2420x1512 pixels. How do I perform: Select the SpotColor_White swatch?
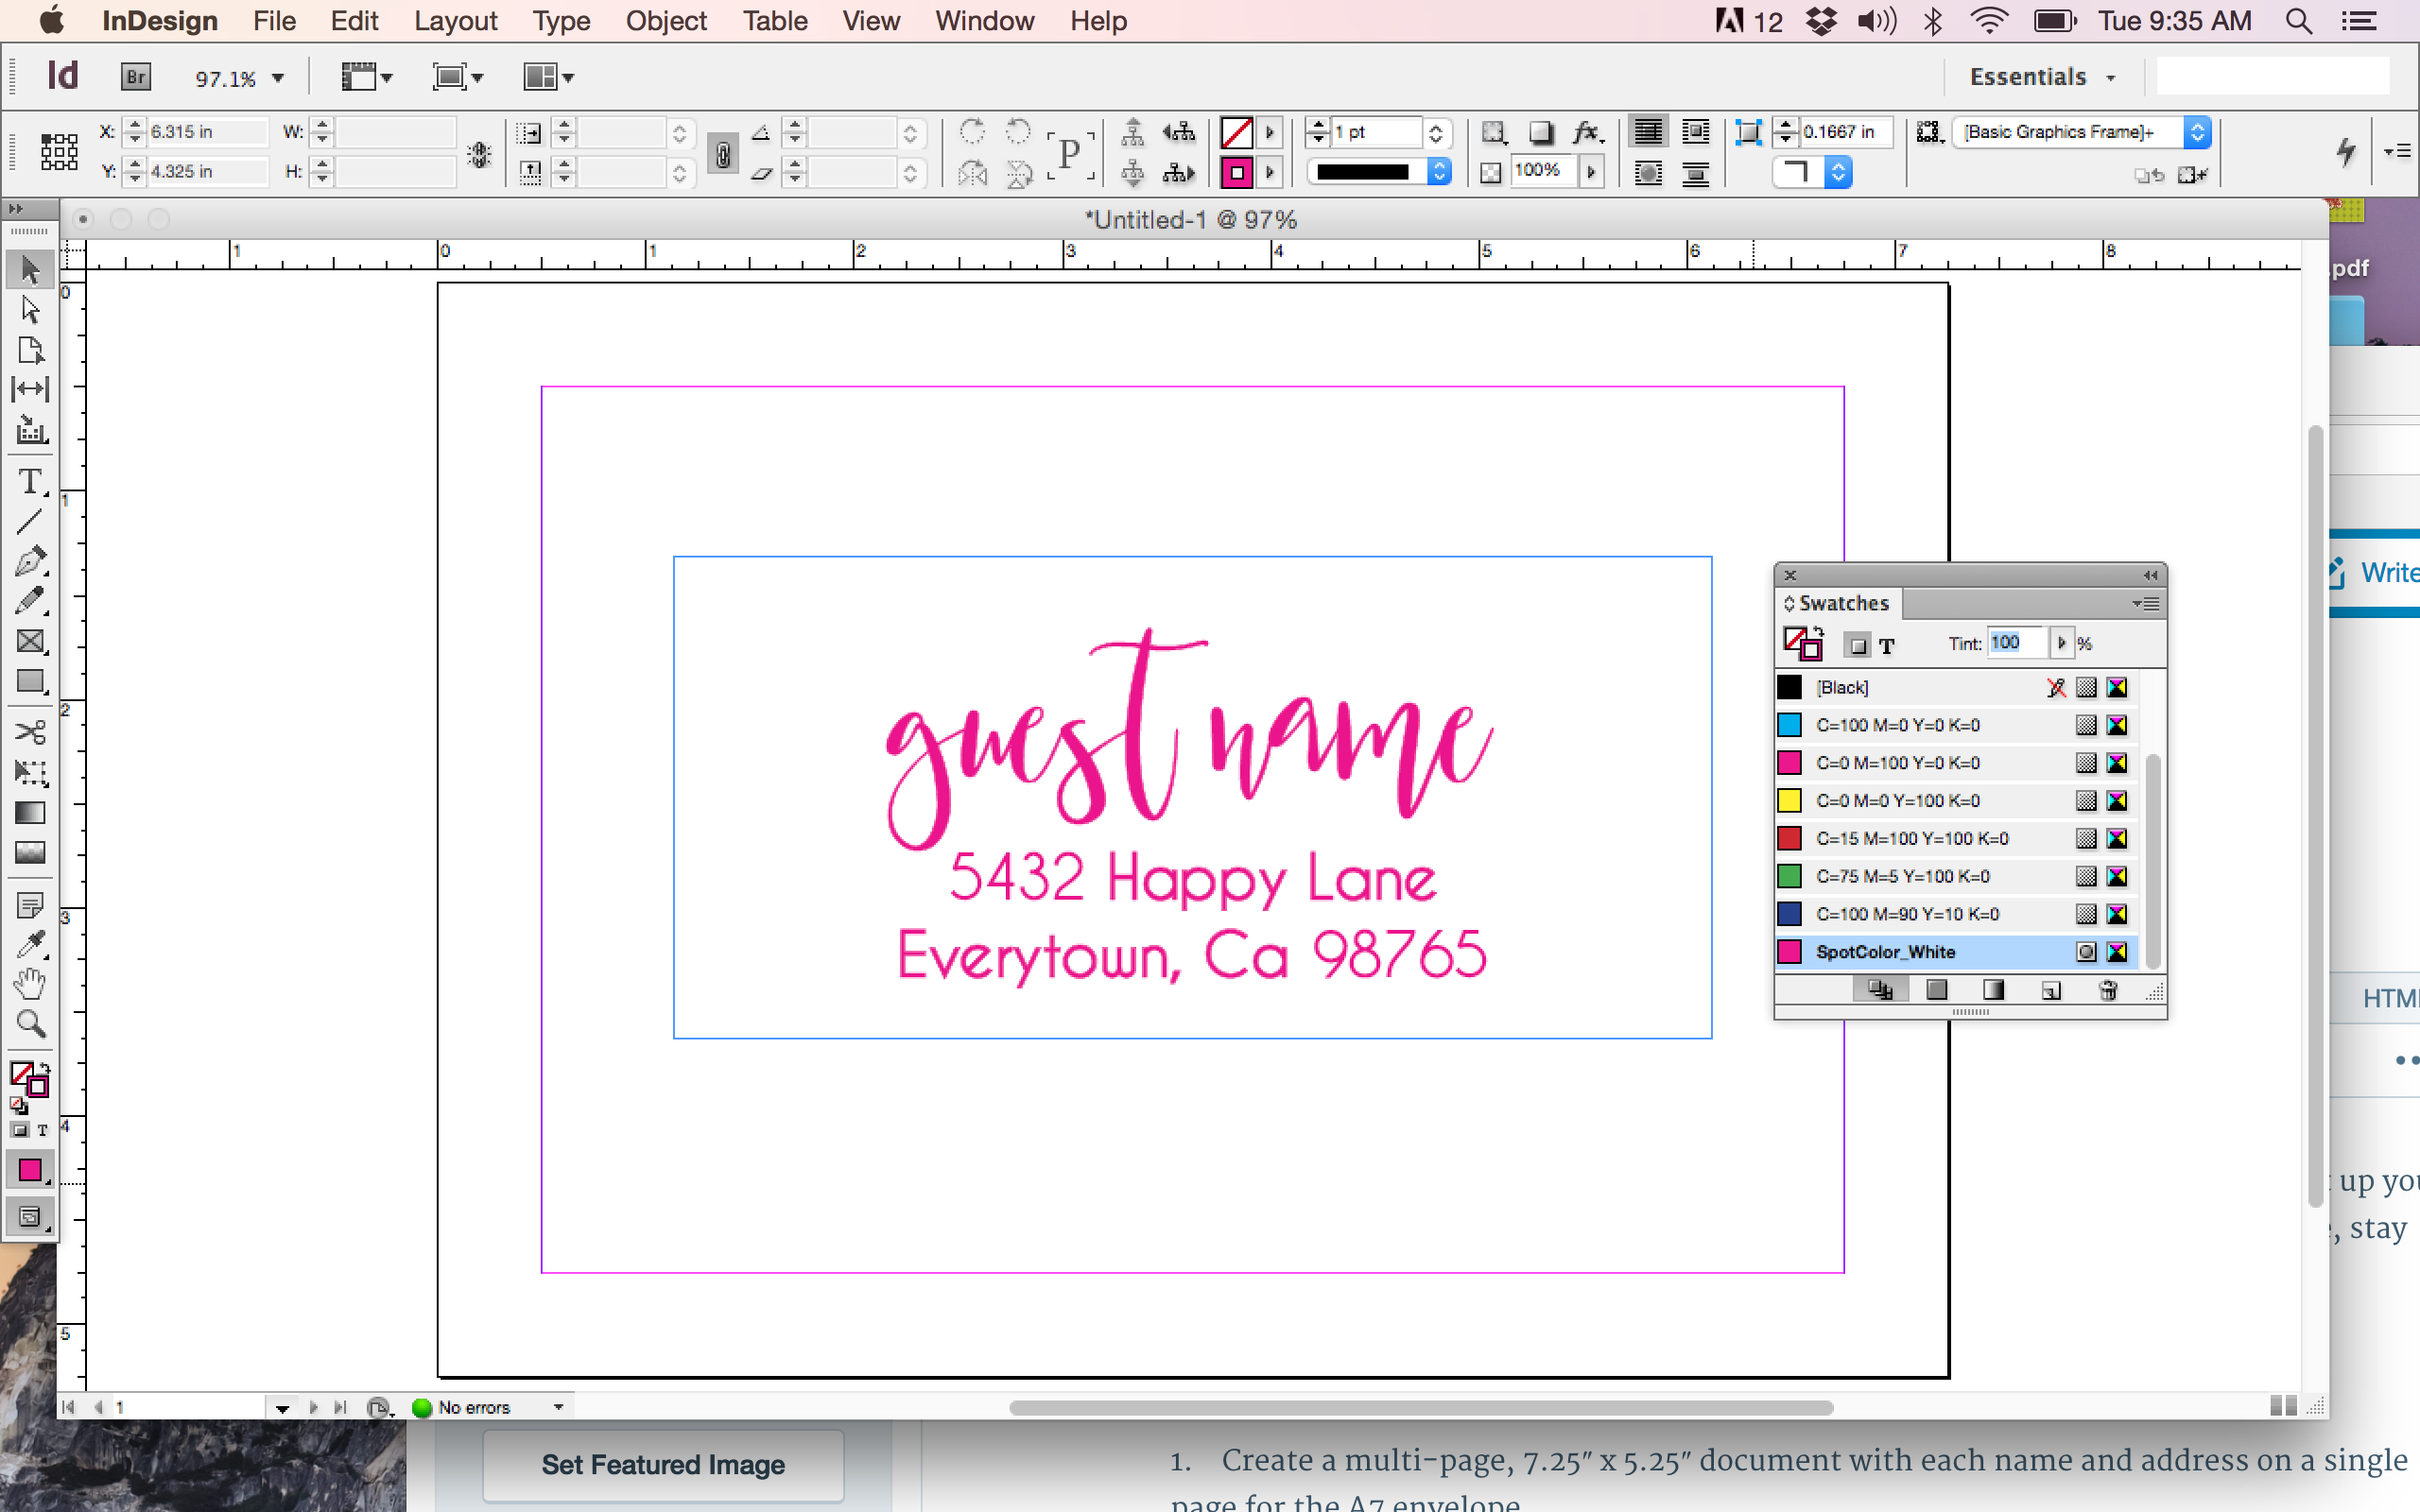click(1885, 952)
